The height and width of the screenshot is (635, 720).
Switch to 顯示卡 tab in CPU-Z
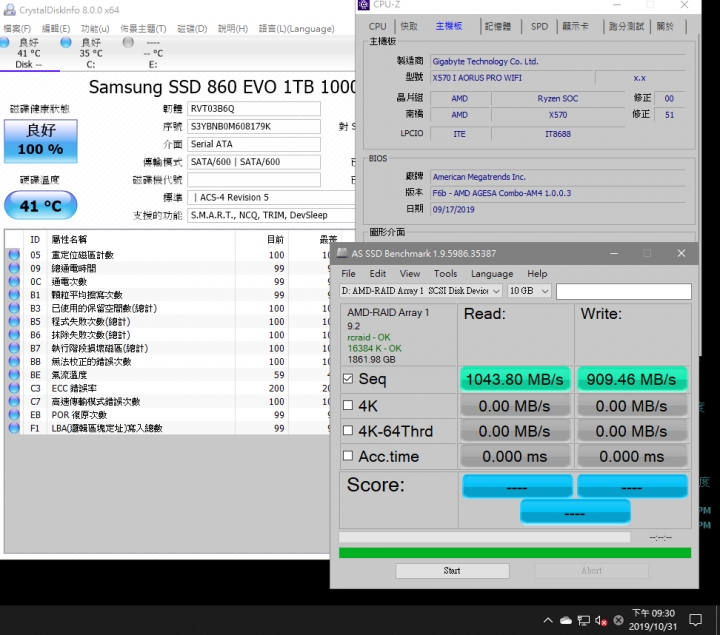point(575,26)
